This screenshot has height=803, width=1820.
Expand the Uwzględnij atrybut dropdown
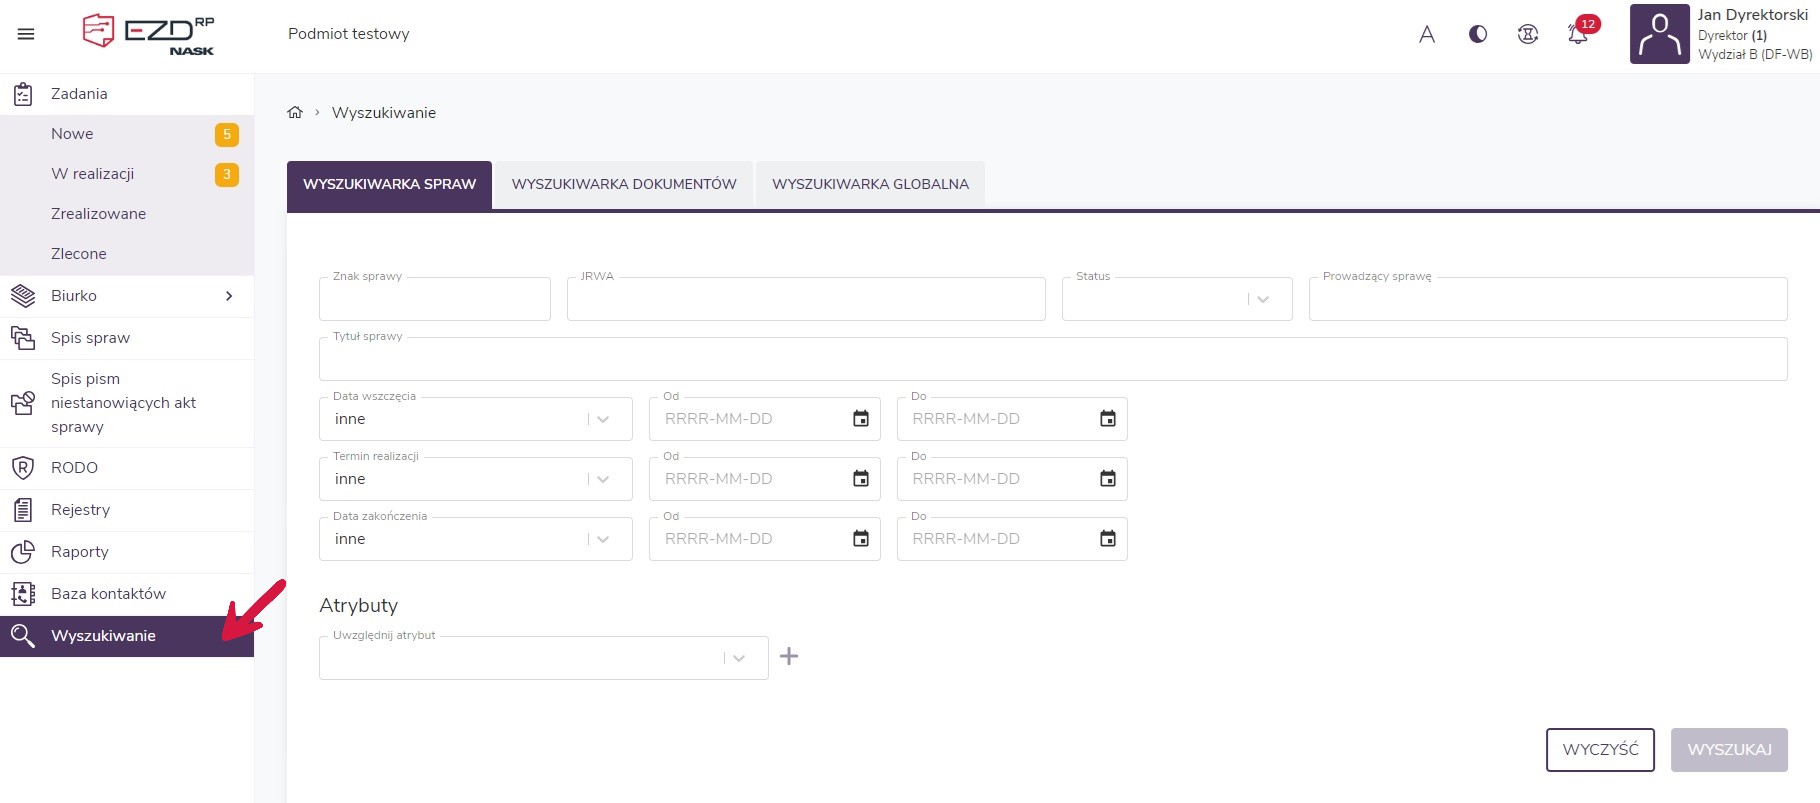(738, 658)
